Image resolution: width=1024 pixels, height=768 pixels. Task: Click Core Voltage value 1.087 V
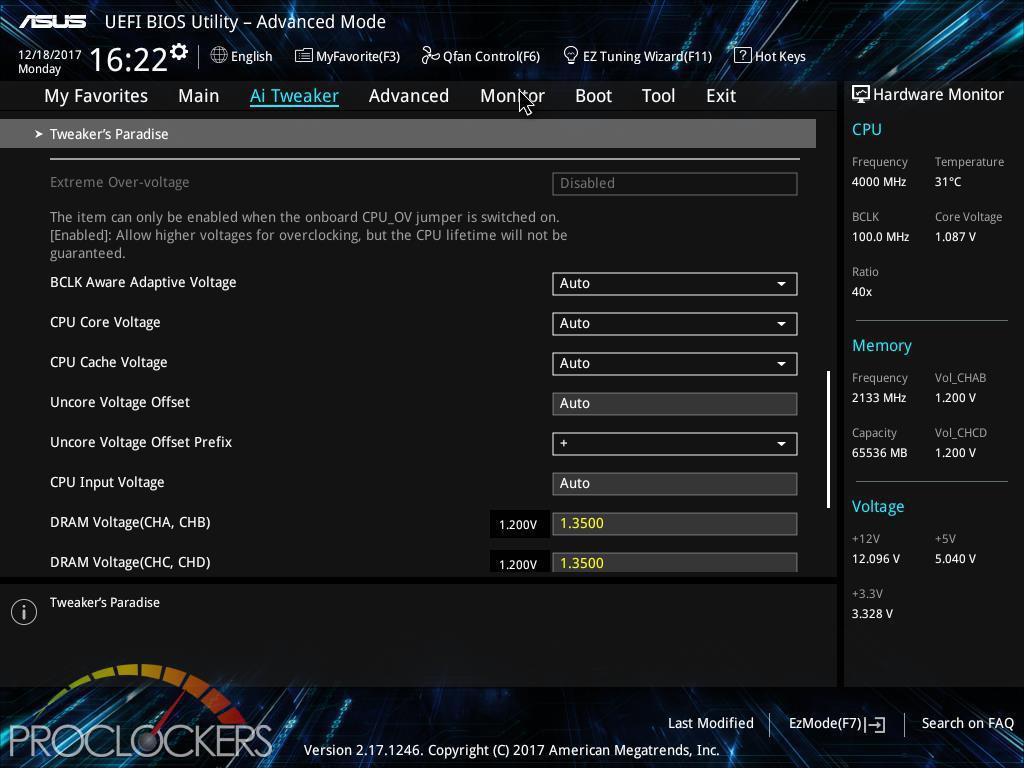955,236
